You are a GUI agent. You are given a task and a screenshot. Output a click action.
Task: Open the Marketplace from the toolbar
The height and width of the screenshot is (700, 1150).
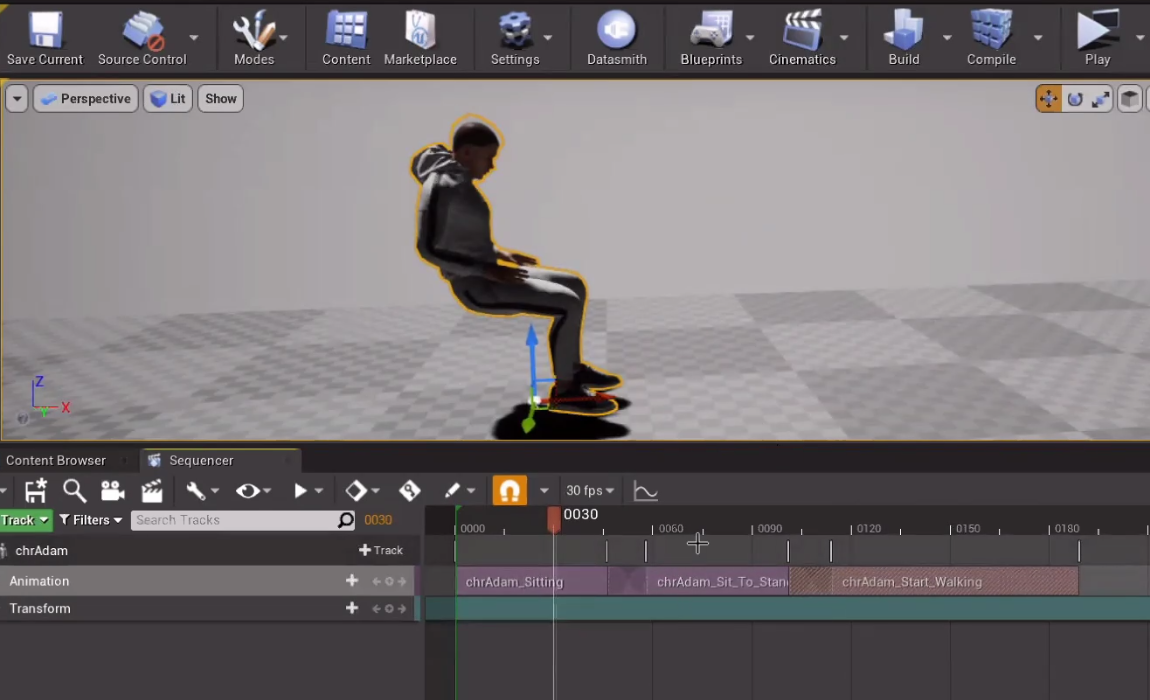(x=419, y=30)
